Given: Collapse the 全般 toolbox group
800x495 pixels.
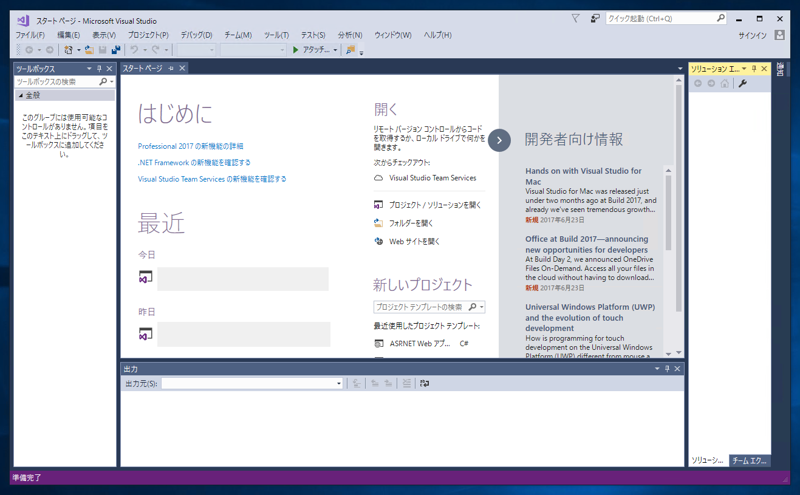Looking at the screenshot, I should (21, 95).
